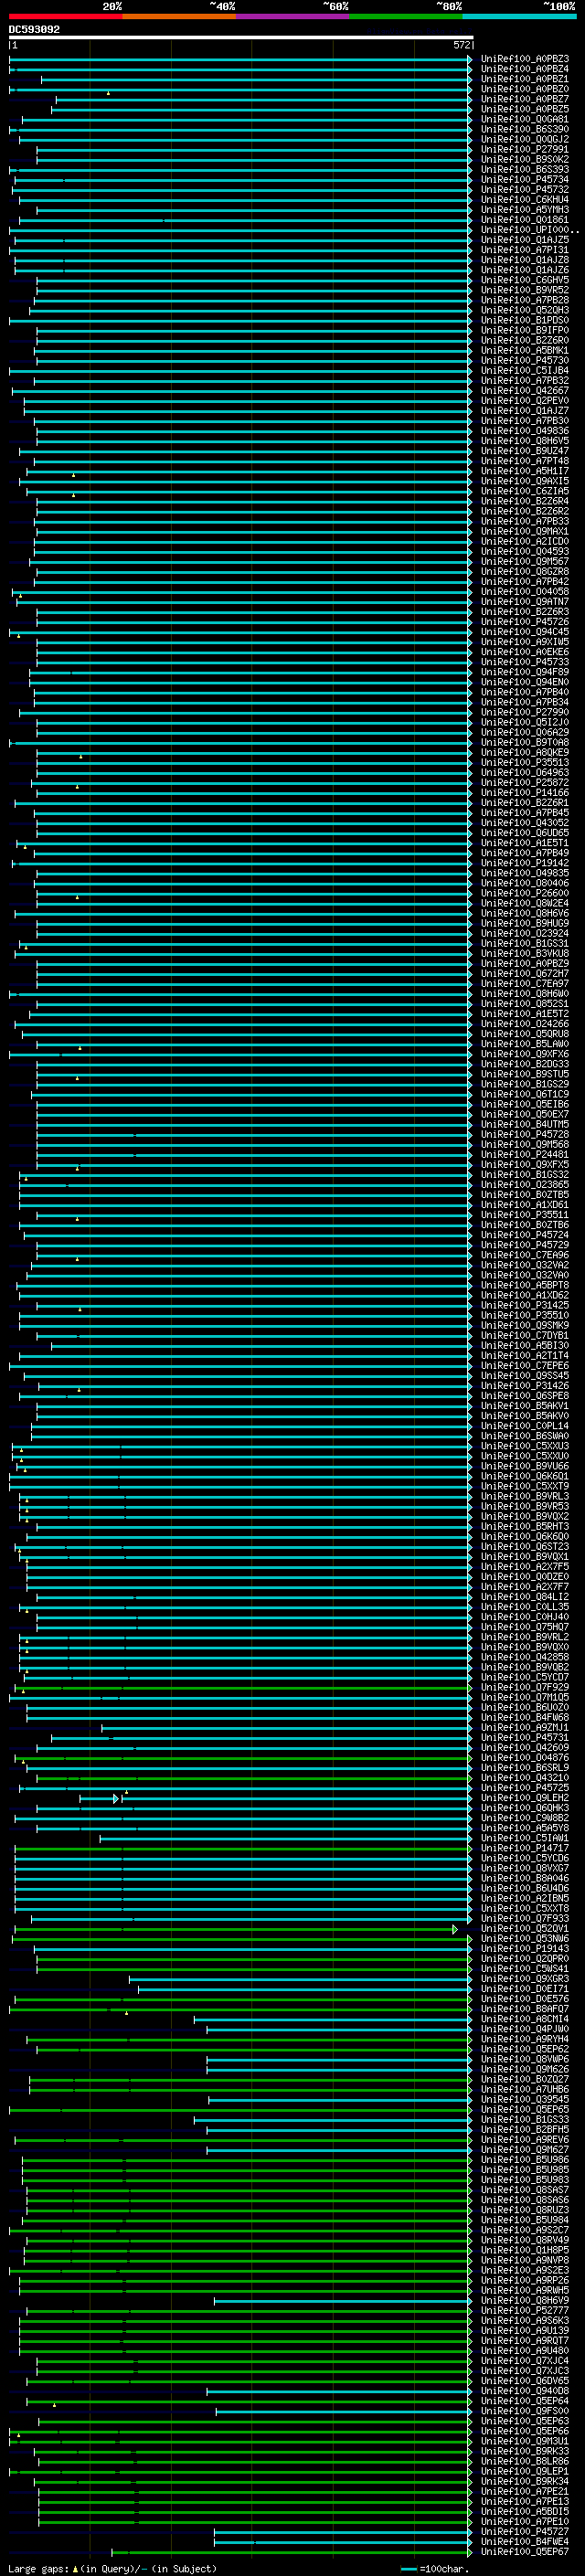Click the UniRef100_P14166 label
Viewport: 585px width, 2576px height.
(525, 793)
